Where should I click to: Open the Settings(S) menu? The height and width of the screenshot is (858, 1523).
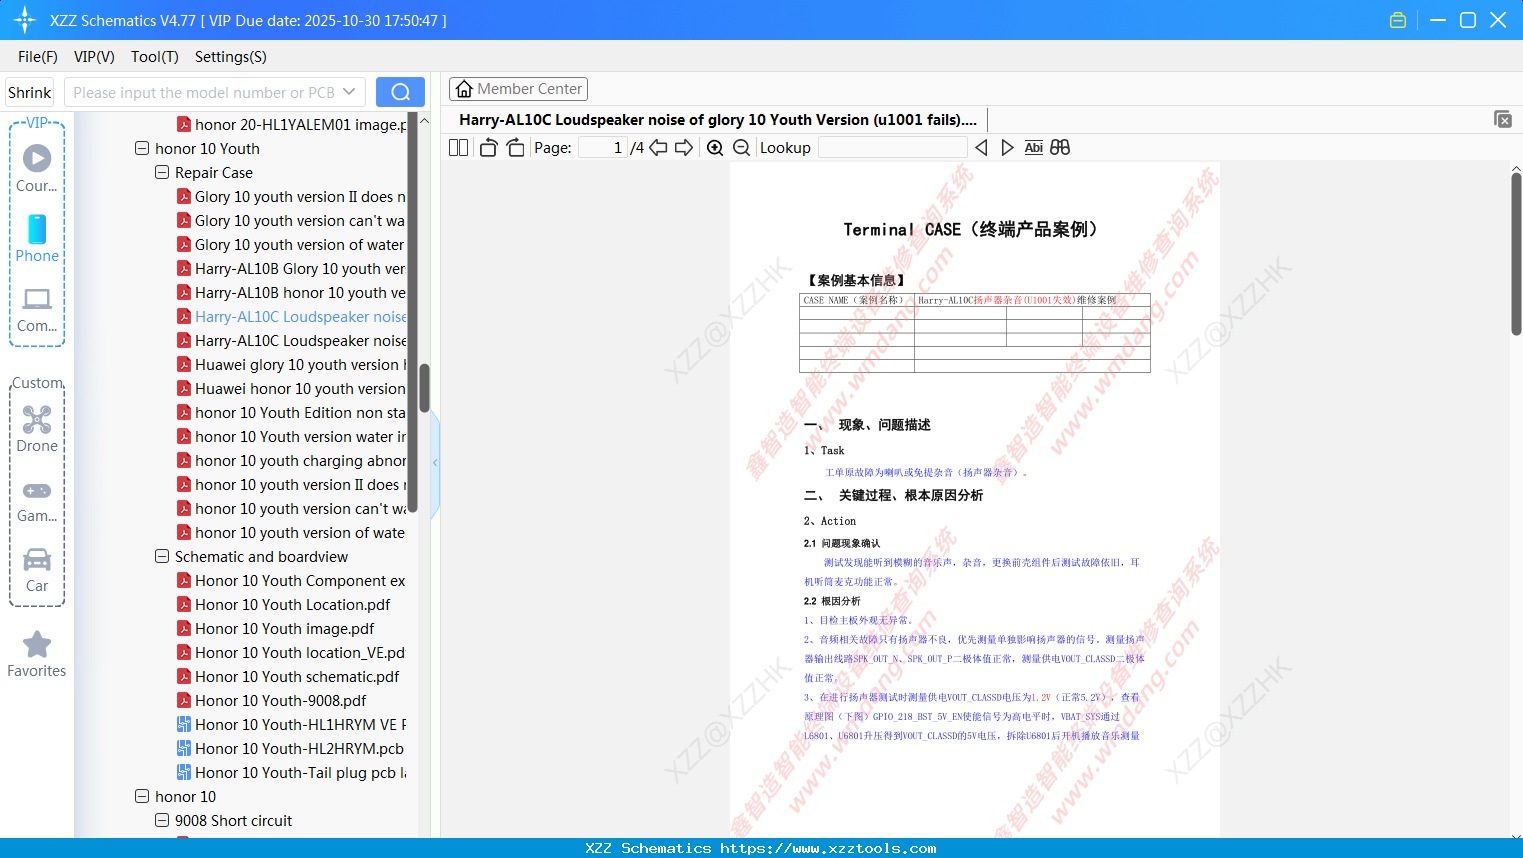point(231,57)
